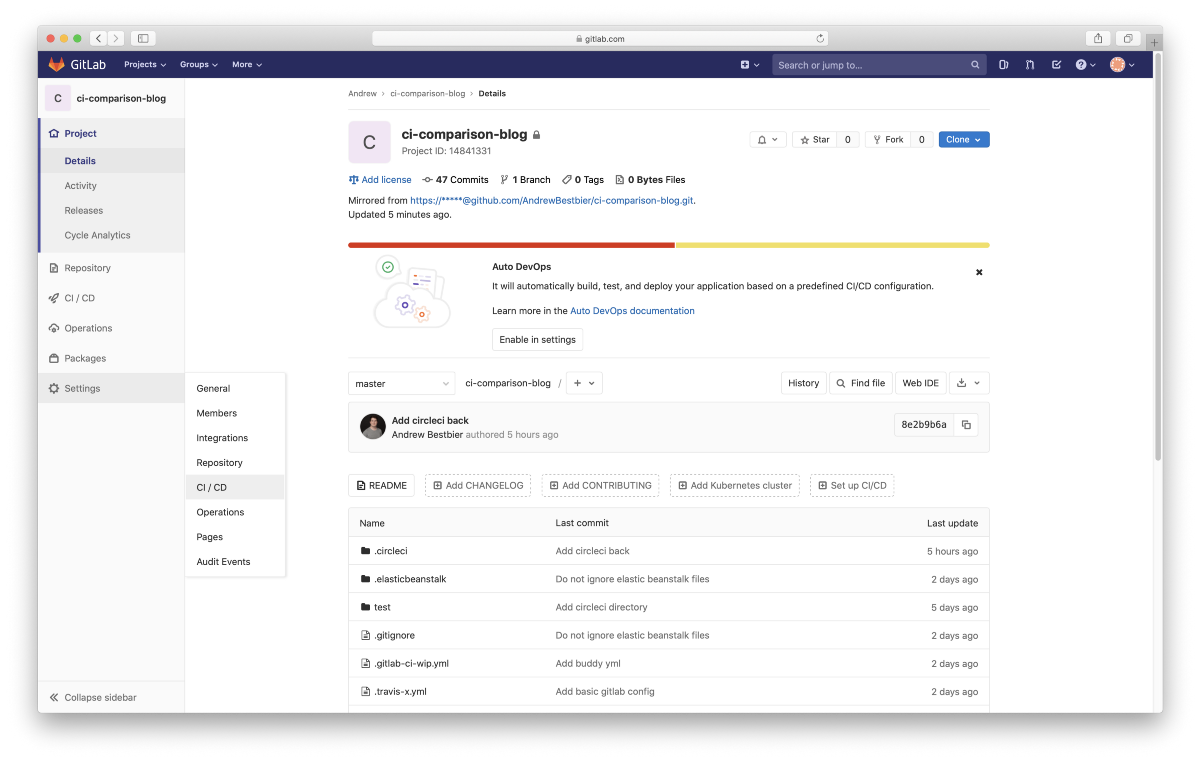This screenshot has height=762, width=1200.
Task: Open the master branch selector
Action: click(x=402, y=383)
